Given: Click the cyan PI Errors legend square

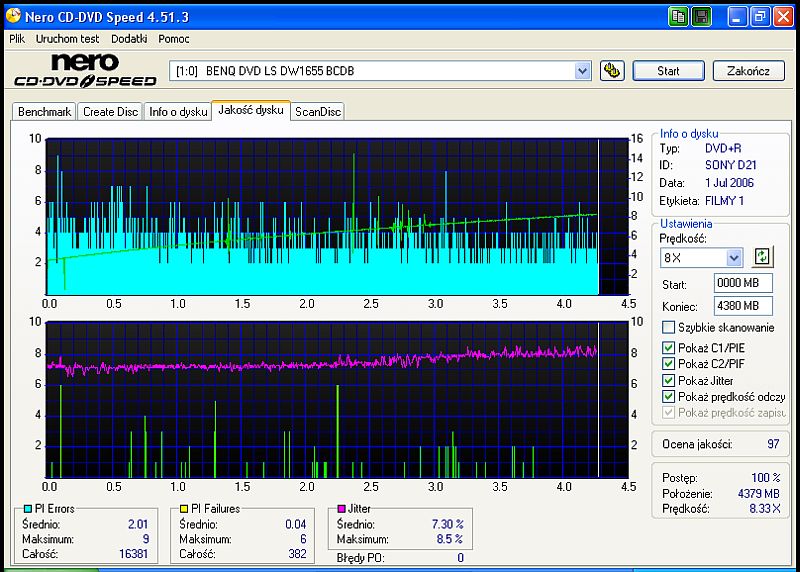Looking at the screenshot, I should click(x=28, y=509).
